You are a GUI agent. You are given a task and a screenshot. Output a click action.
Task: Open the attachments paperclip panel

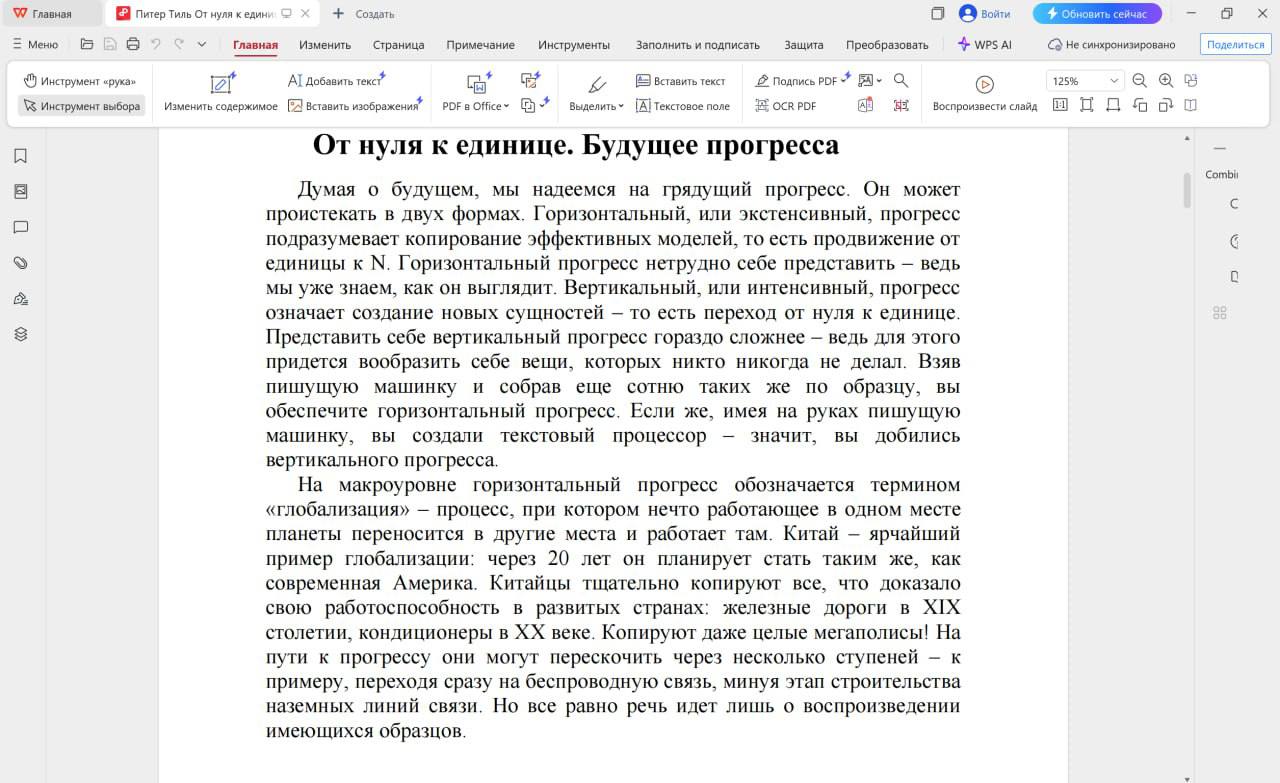(x=20, y=263)
